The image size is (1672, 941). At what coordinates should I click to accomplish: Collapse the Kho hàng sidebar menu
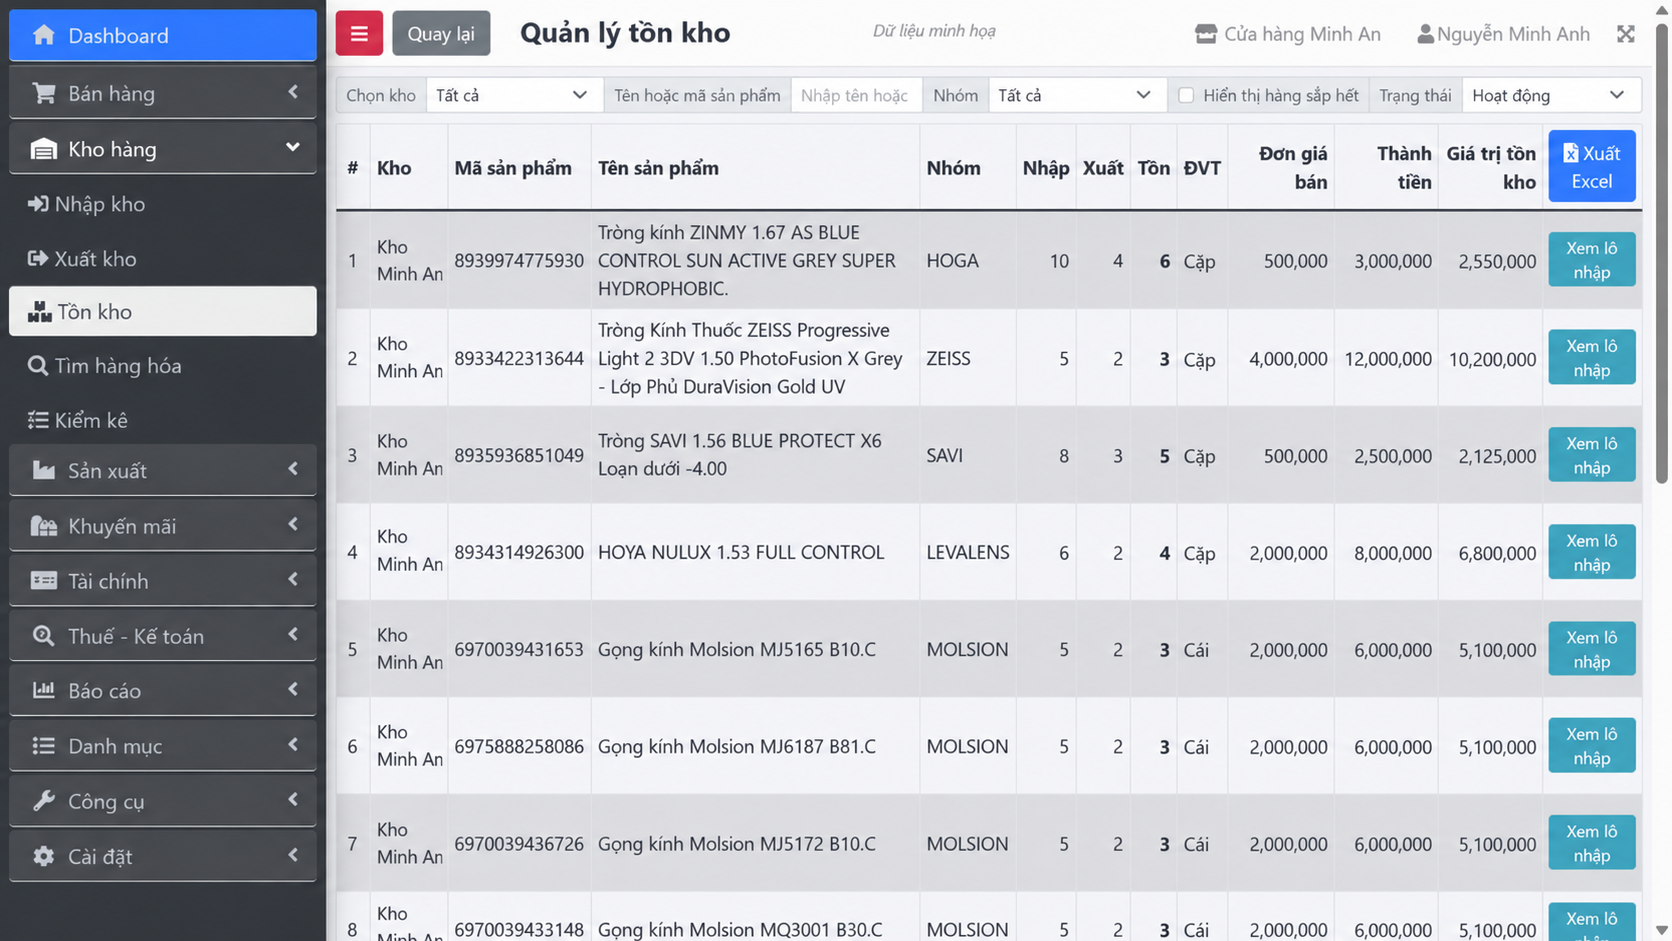[163, 149]
